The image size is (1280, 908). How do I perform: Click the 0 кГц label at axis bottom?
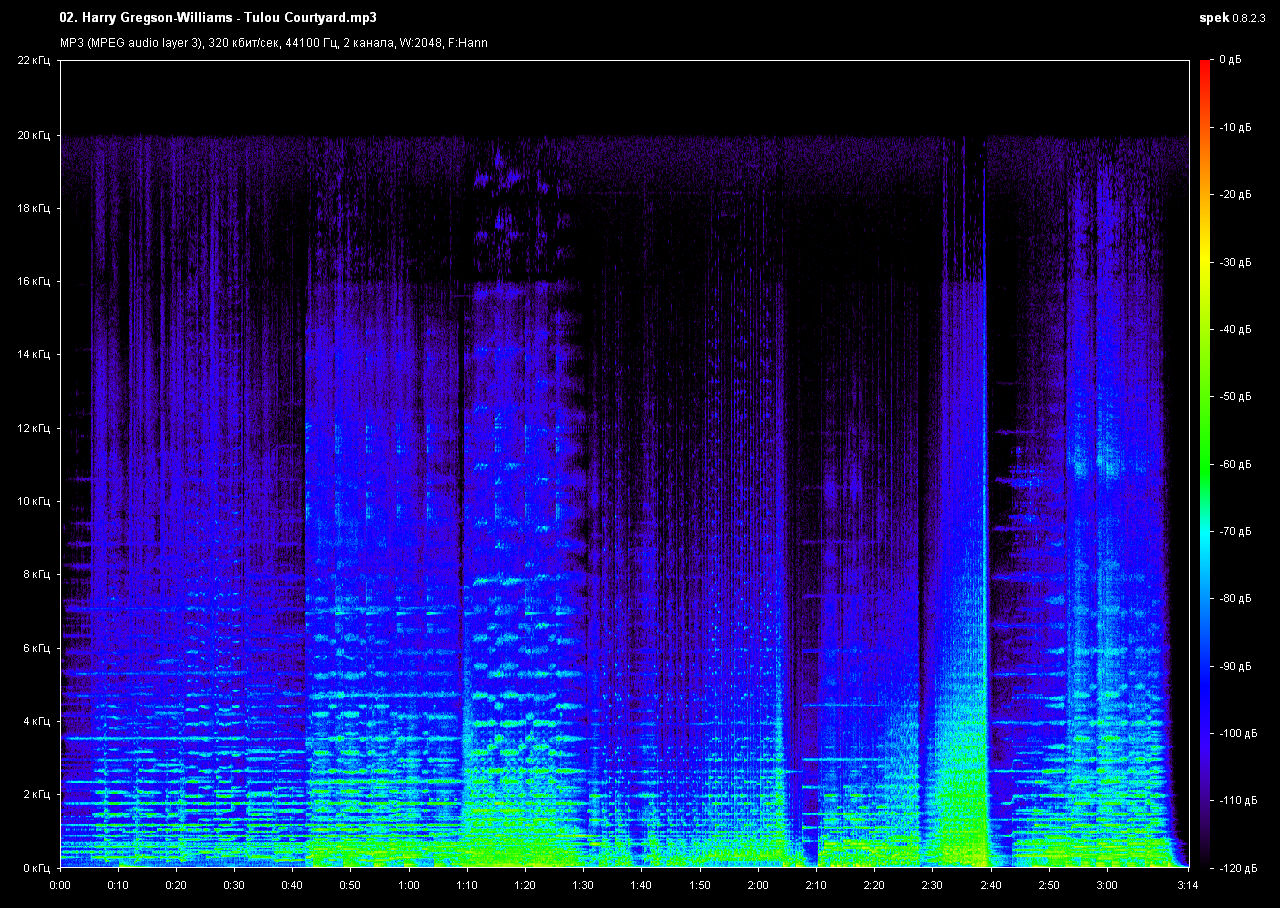tap(37, 867)
